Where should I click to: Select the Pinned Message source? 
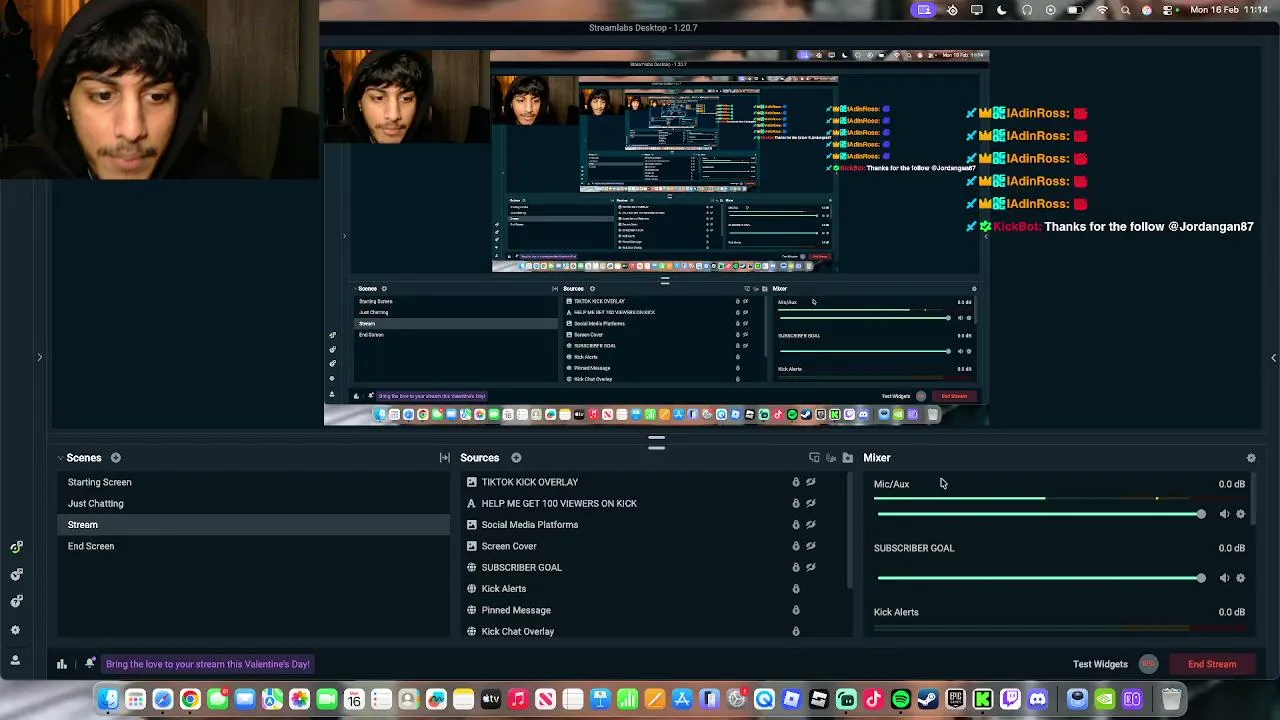coord(516,610)
